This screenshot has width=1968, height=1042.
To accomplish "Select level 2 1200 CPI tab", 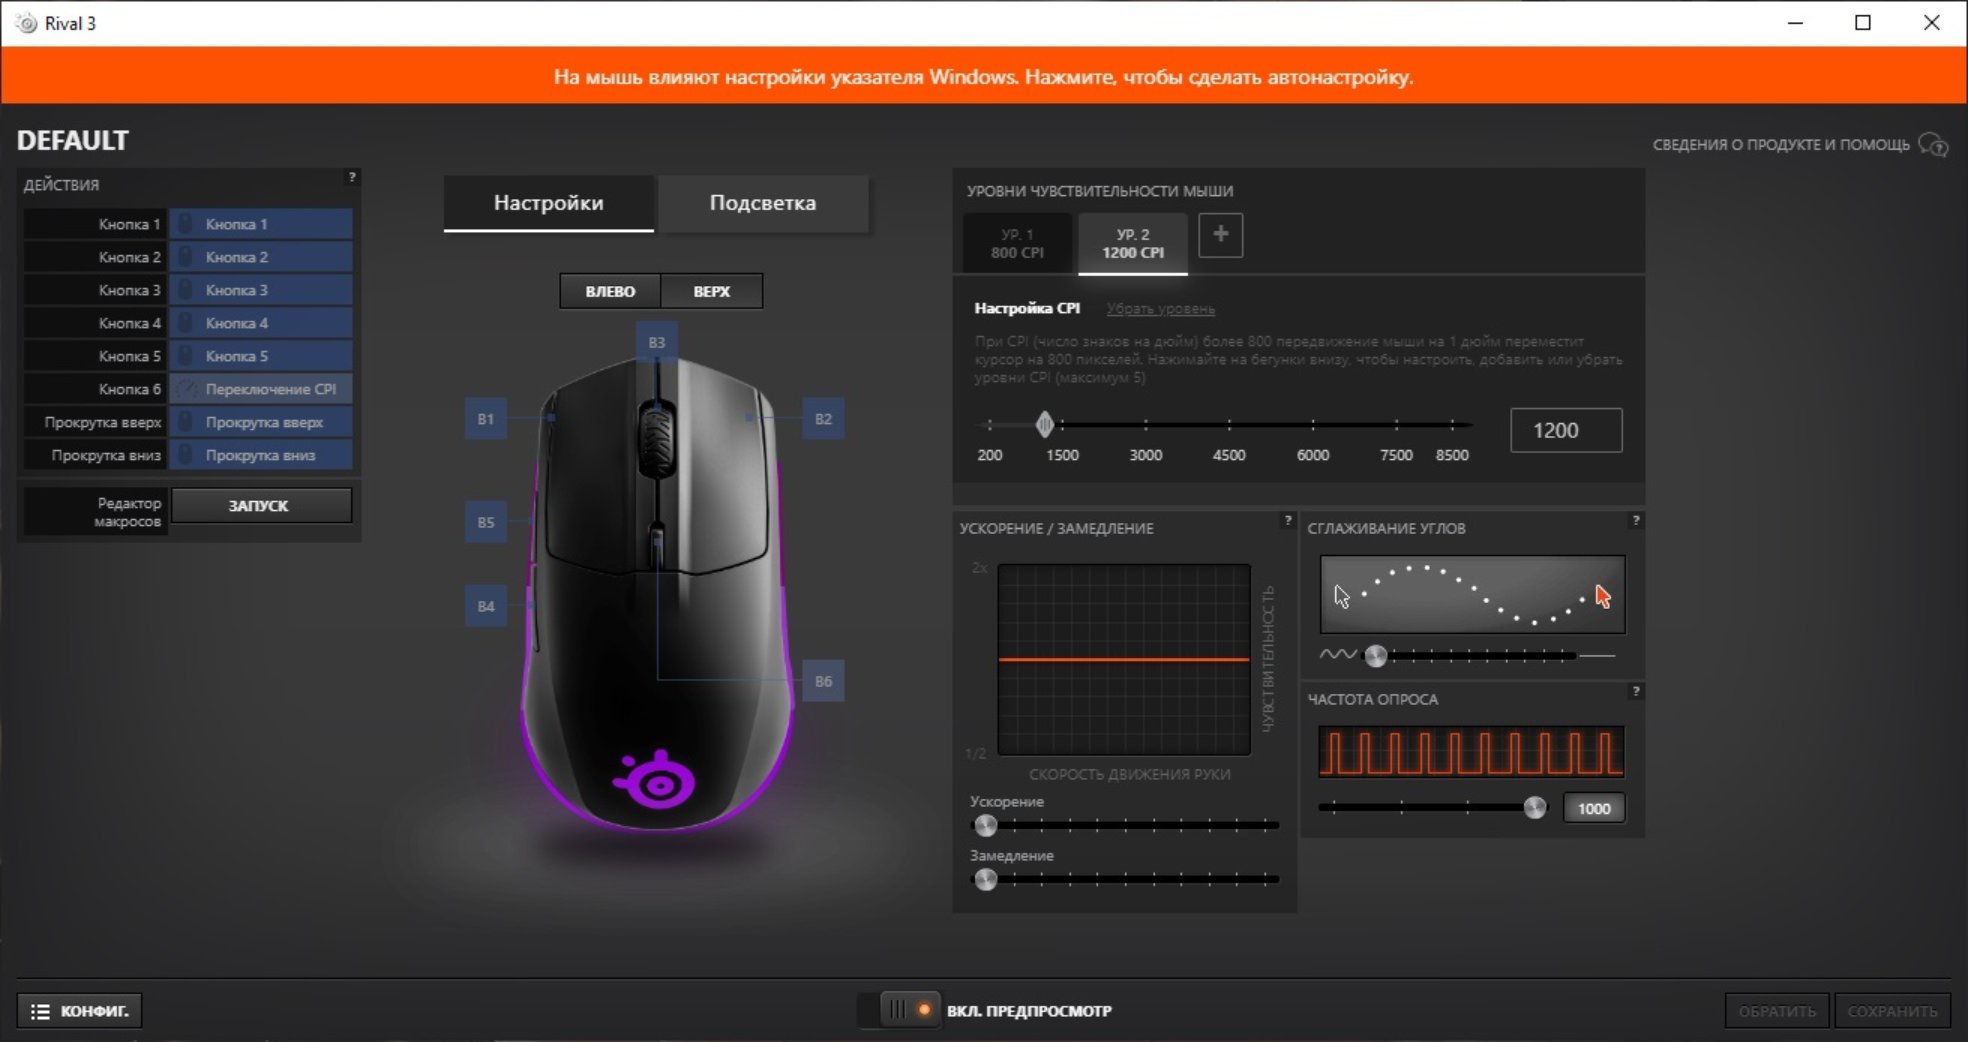I will pos(1133,243).
